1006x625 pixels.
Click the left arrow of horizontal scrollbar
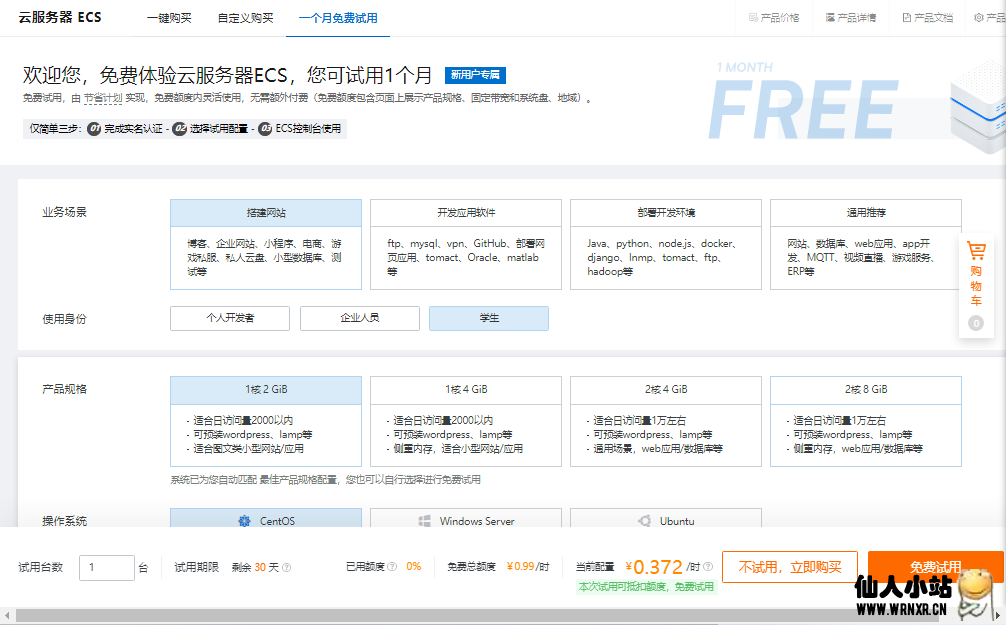click(x=6, y=616)
